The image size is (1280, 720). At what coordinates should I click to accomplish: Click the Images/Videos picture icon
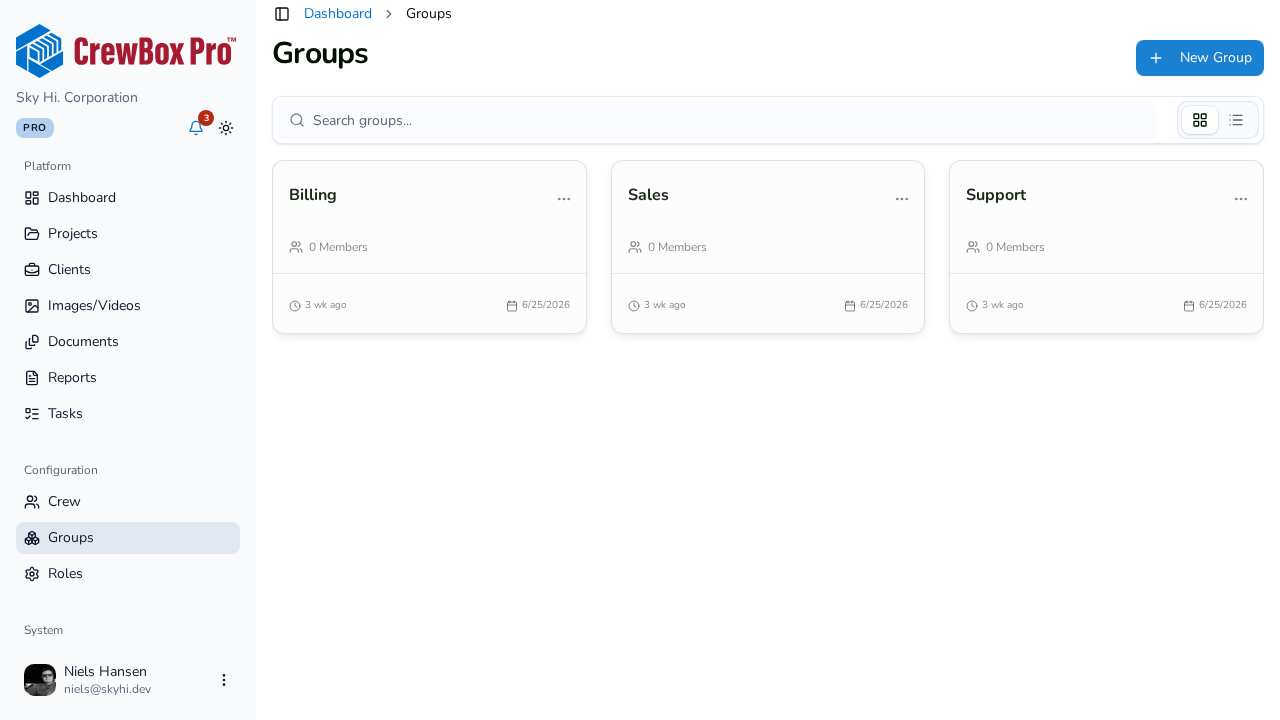point(32,306)
